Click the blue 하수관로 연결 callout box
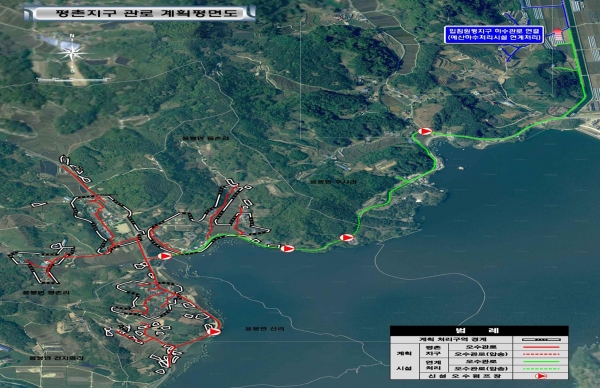This screenshot has height=388, width=600. point(494,34)
